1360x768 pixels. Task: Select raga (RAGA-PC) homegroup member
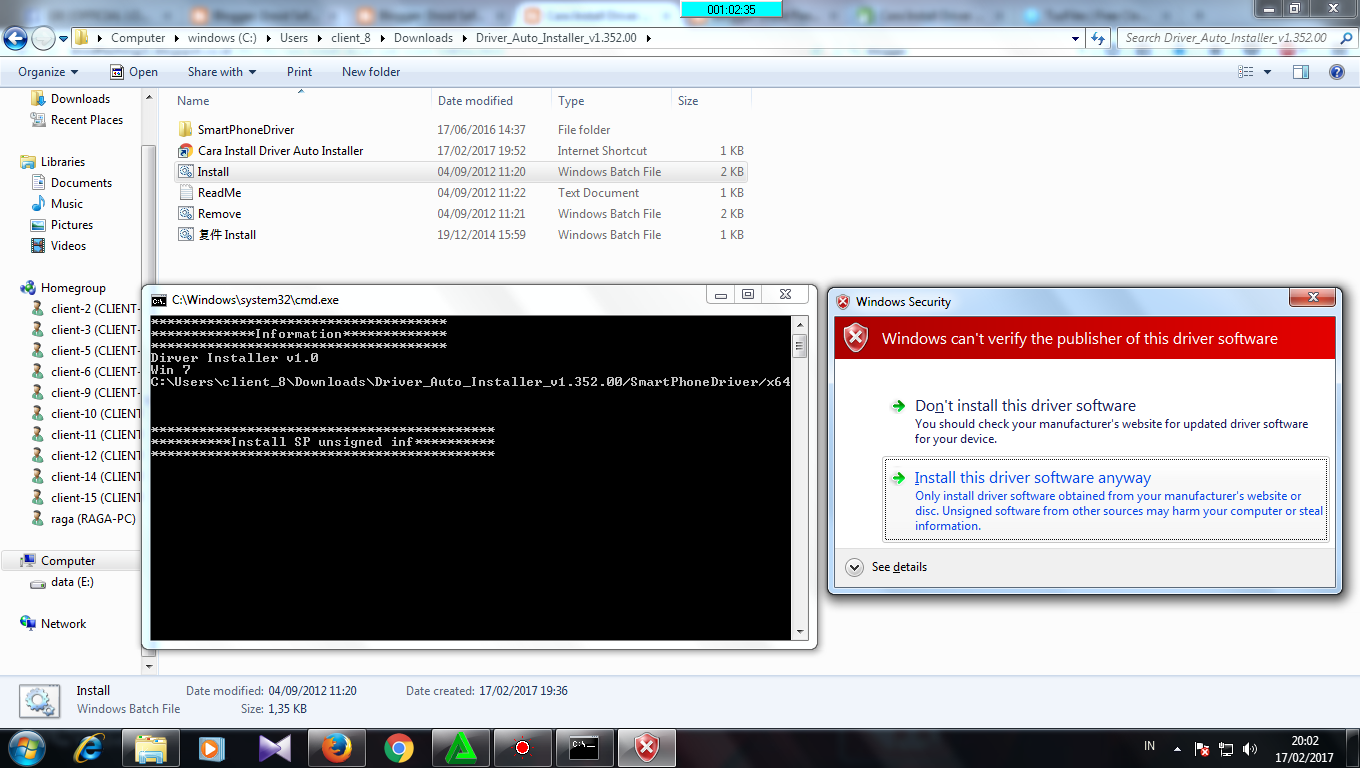[93, 519]
